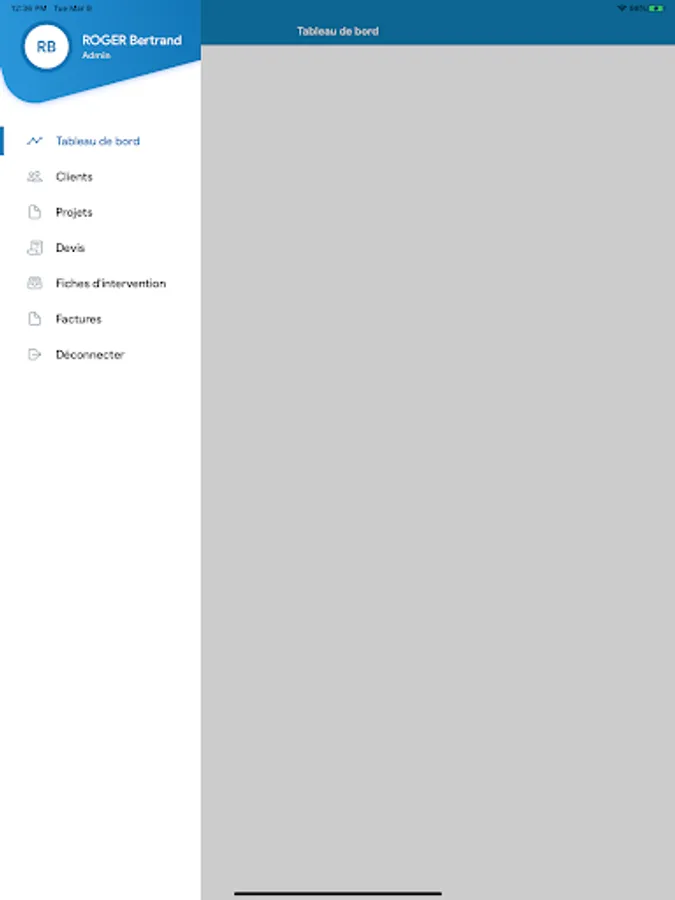Go to the Clients menu entry

tap(100, 176)
